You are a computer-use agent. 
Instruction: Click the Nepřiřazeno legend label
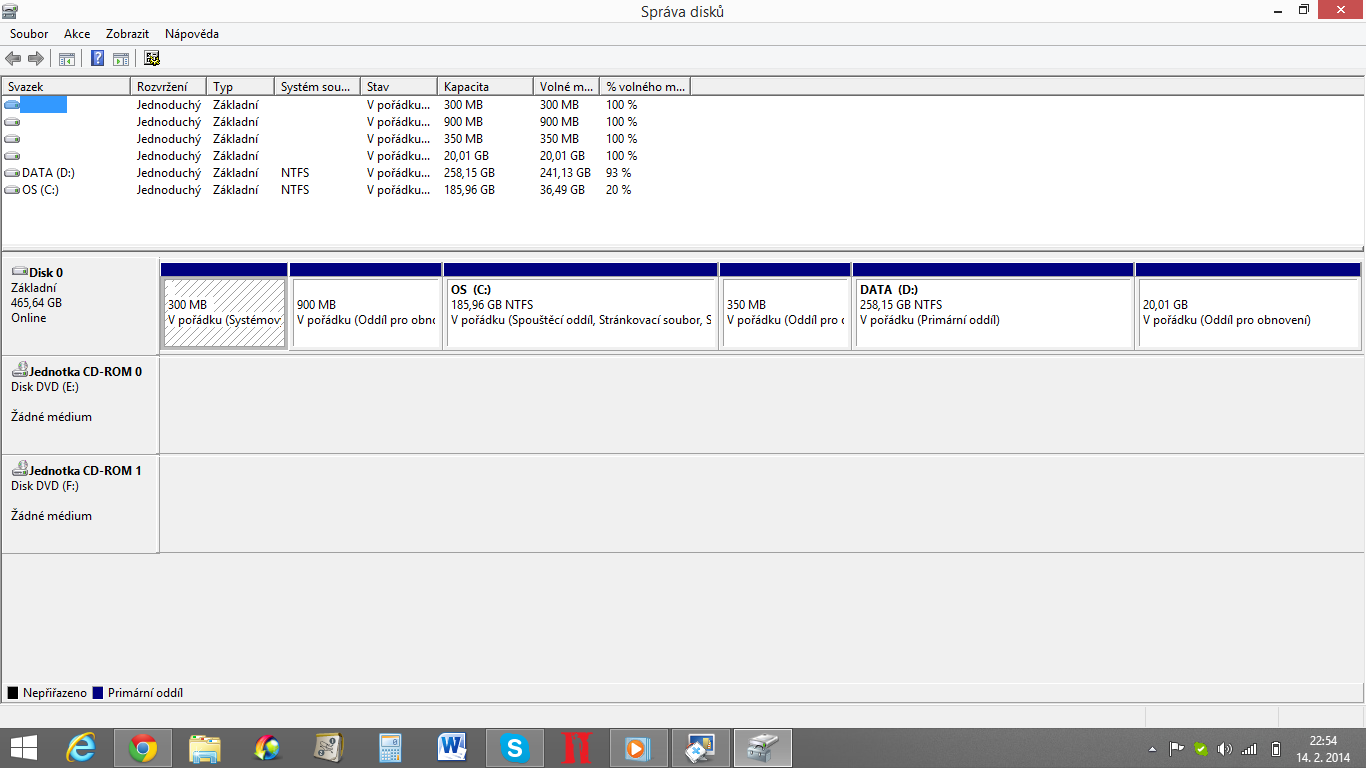(x=55, y=693)
